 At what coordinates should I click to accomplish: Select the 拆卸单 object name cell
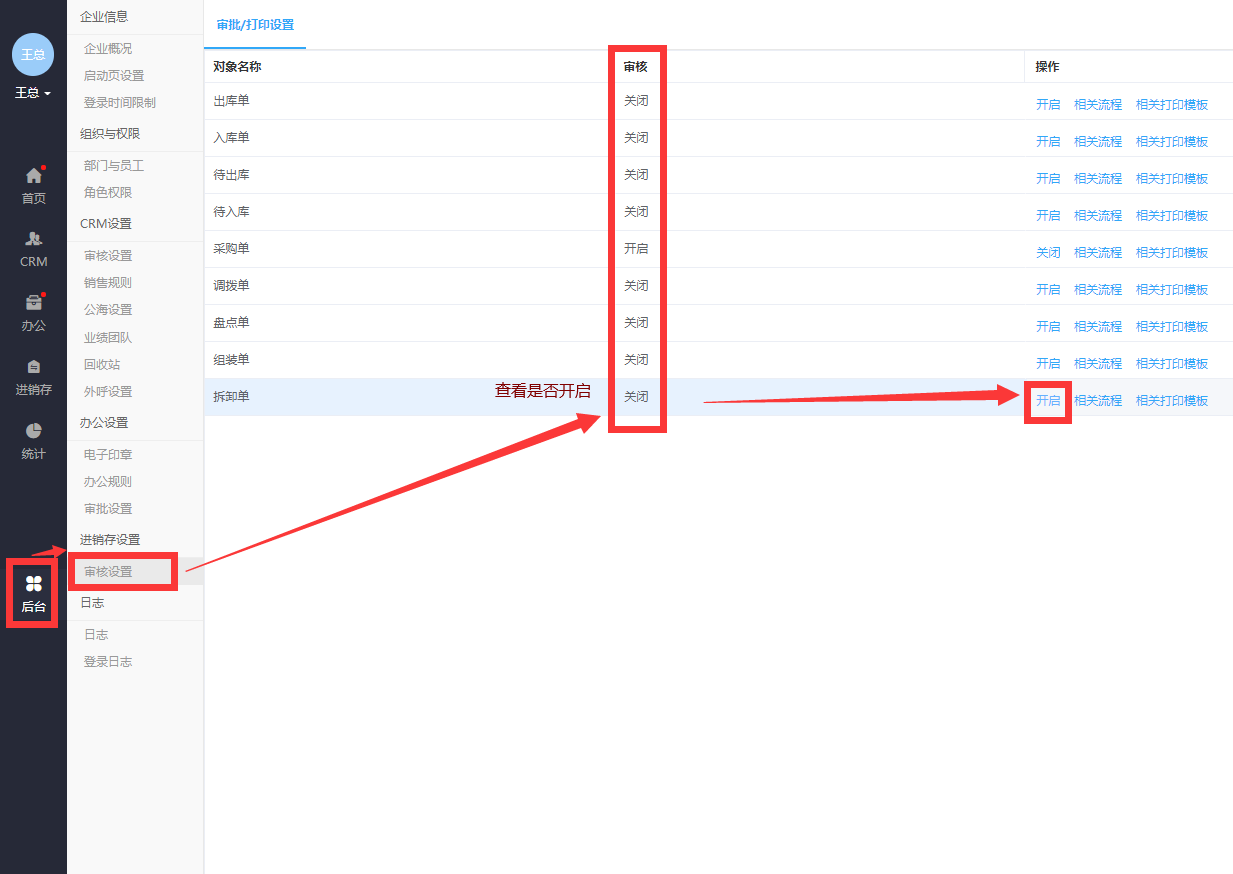[231, 396]
